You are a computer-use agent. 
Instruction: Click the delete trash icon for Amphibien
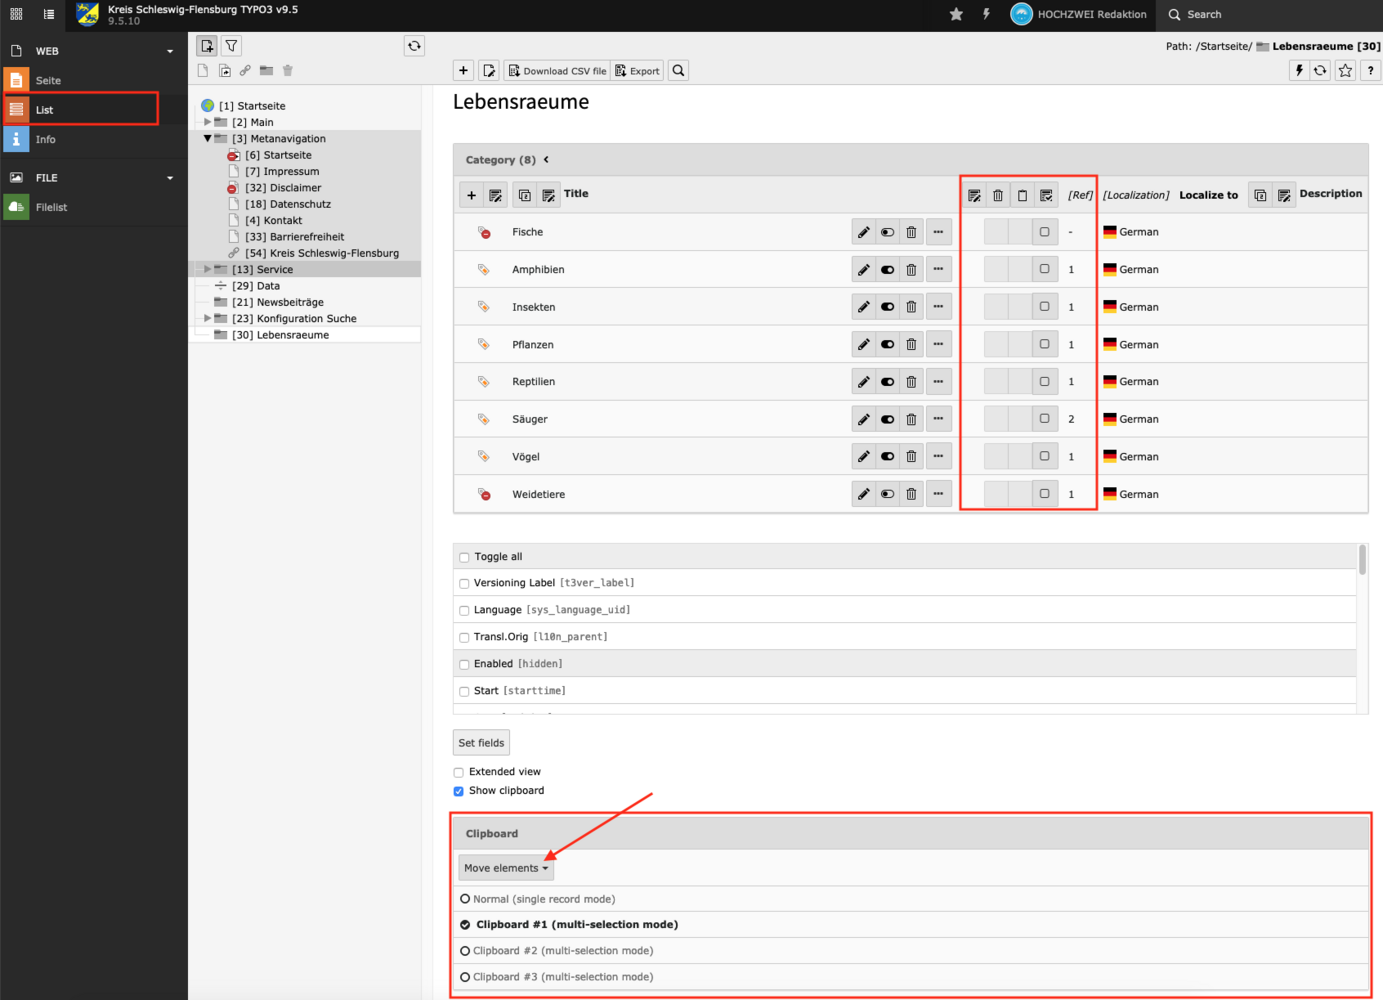[911, 270]
